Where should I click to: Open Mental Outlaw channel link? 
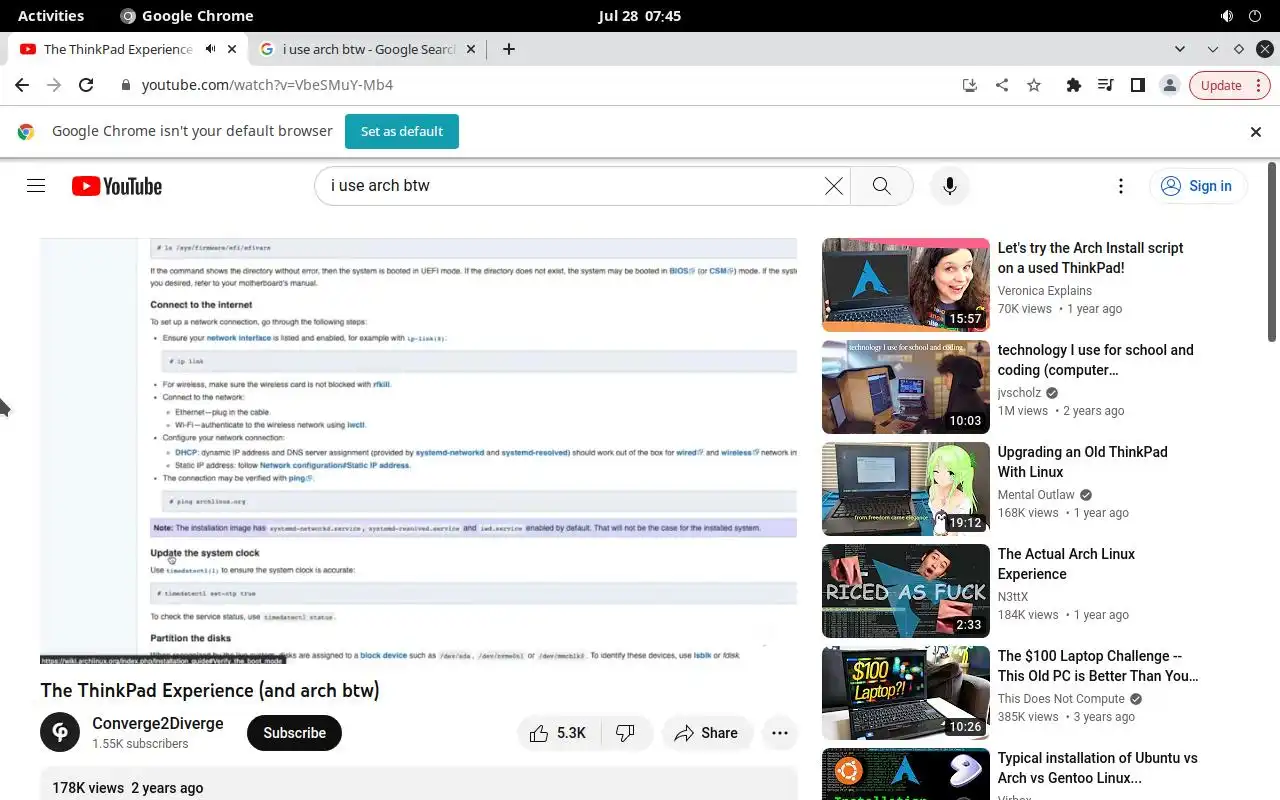tap(1036, 495)
